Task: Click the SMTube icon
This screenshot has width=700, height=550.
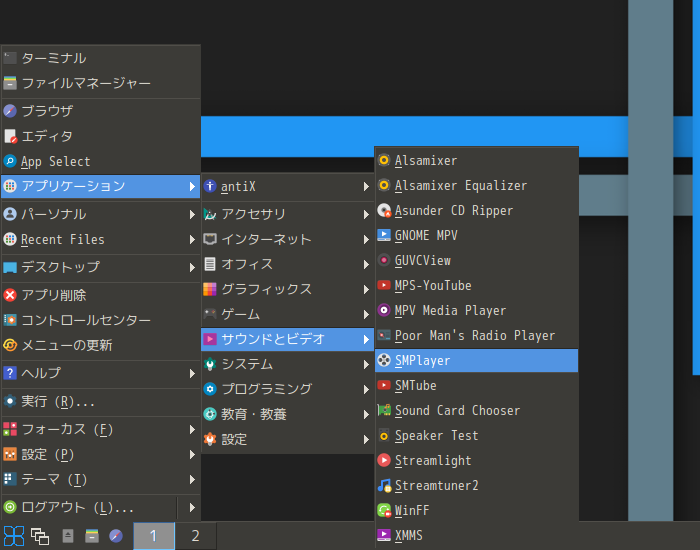Action: pos(384,385)
